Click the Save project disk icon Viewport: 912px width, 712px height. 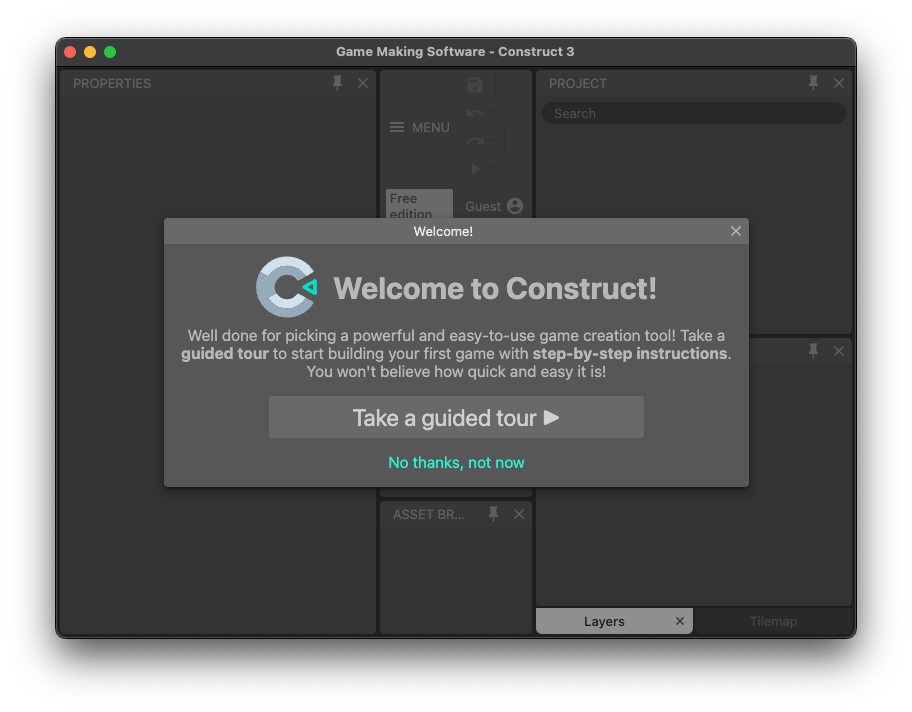[475, 86]
